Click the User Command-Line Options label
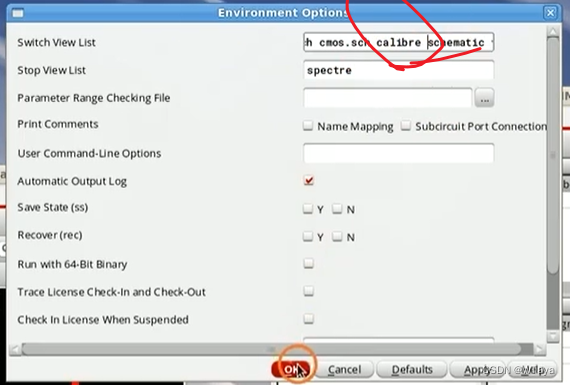Screen dimensions: 570x385 pyautogui.click(x=89, y=154)
